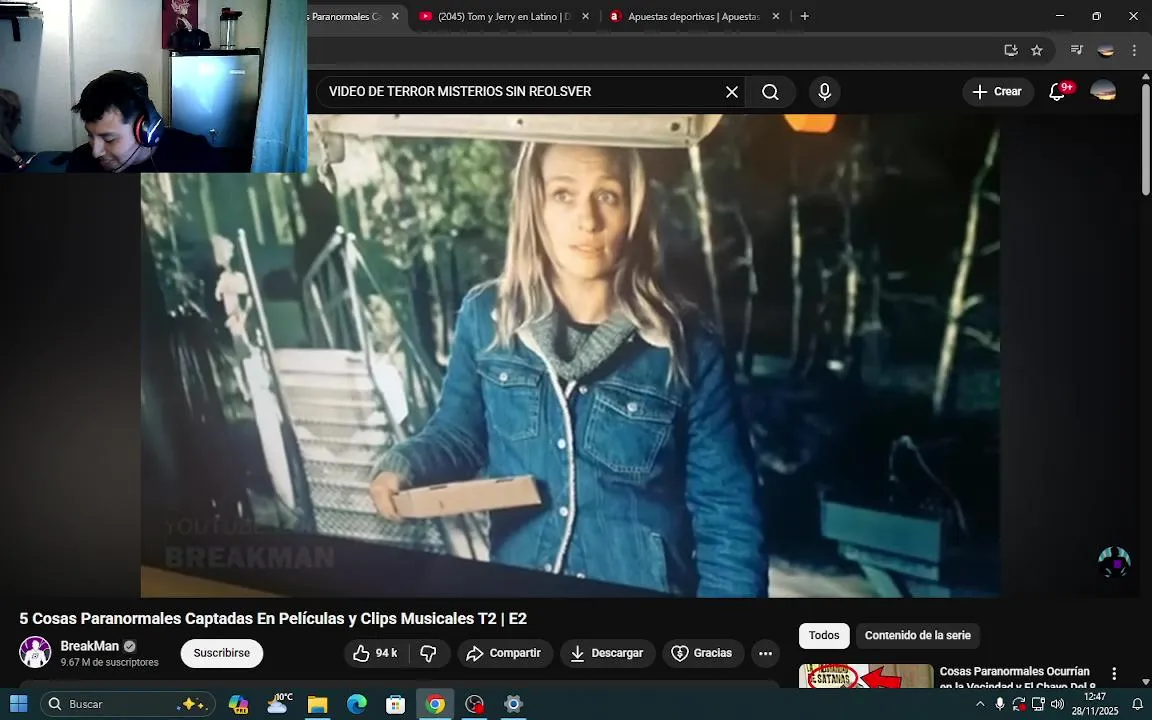Open more actions ellipsis under video
The image size is (1152, 720).
765,653
